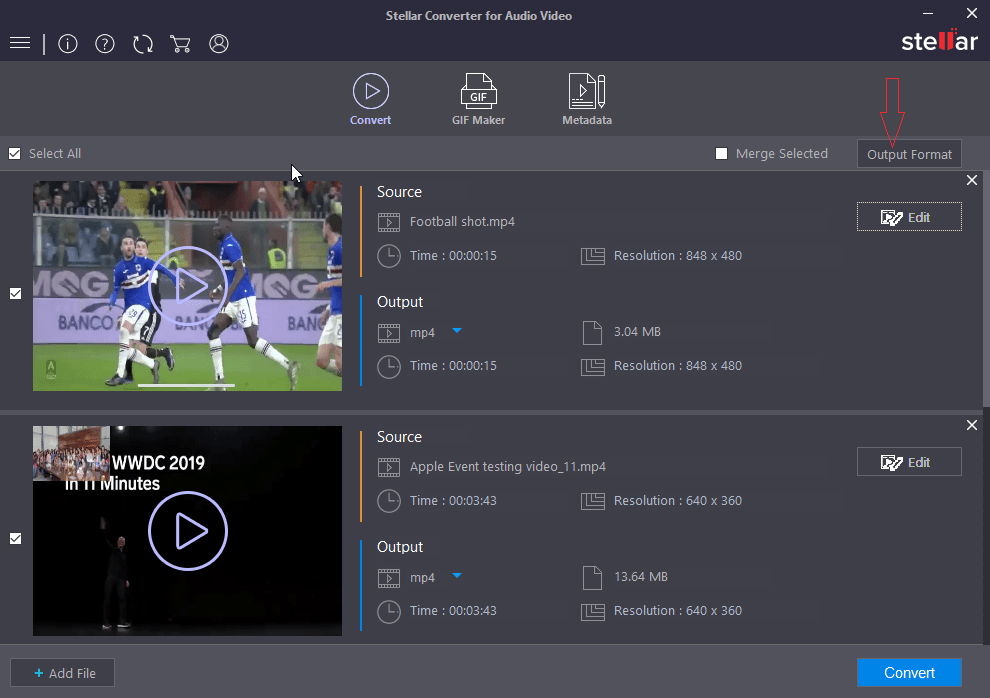
Task: Click Apple Event testing video_11.mp4 file name
Action: 508,466
